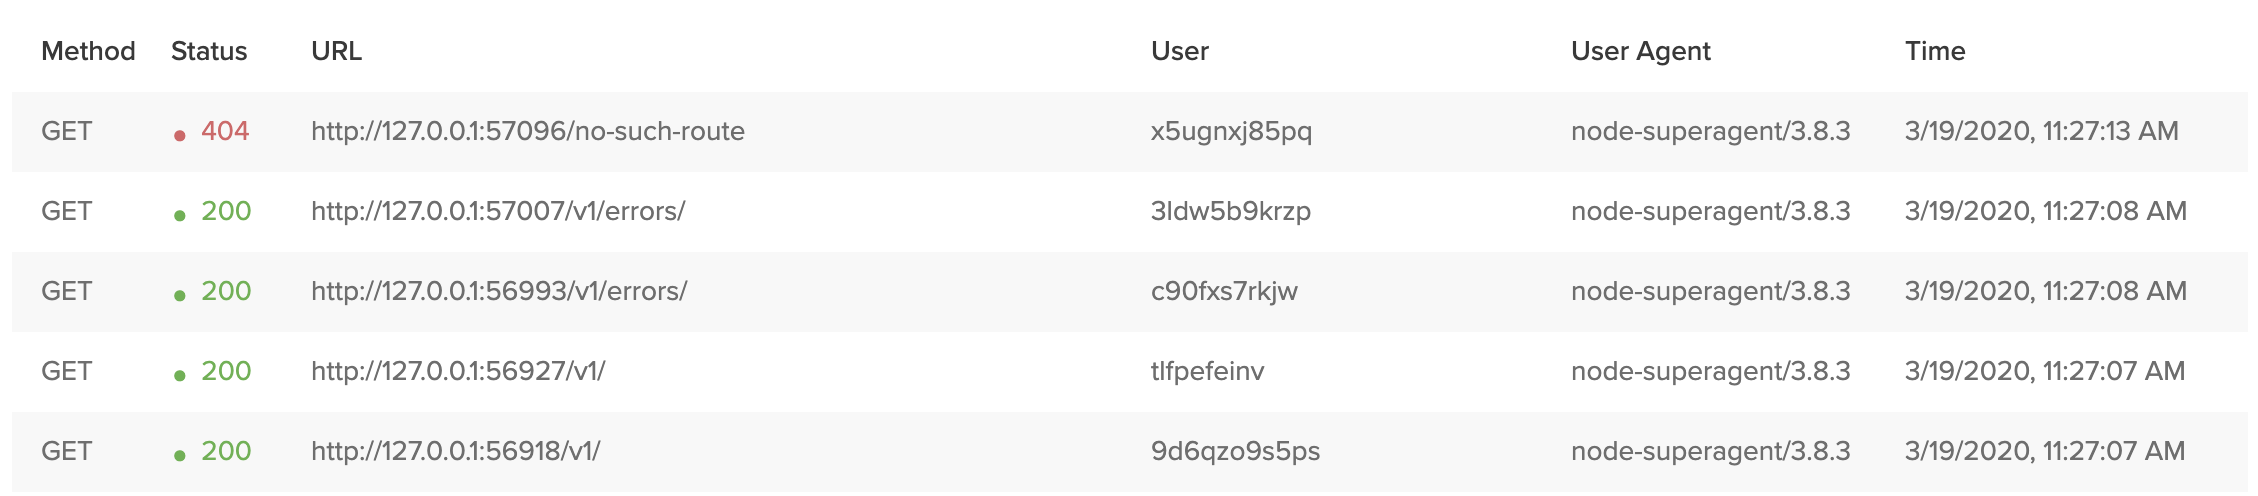This screenshot has height=496, width=2258.
Task: Click the red 404 status dot
Action: tap(180, 136)
